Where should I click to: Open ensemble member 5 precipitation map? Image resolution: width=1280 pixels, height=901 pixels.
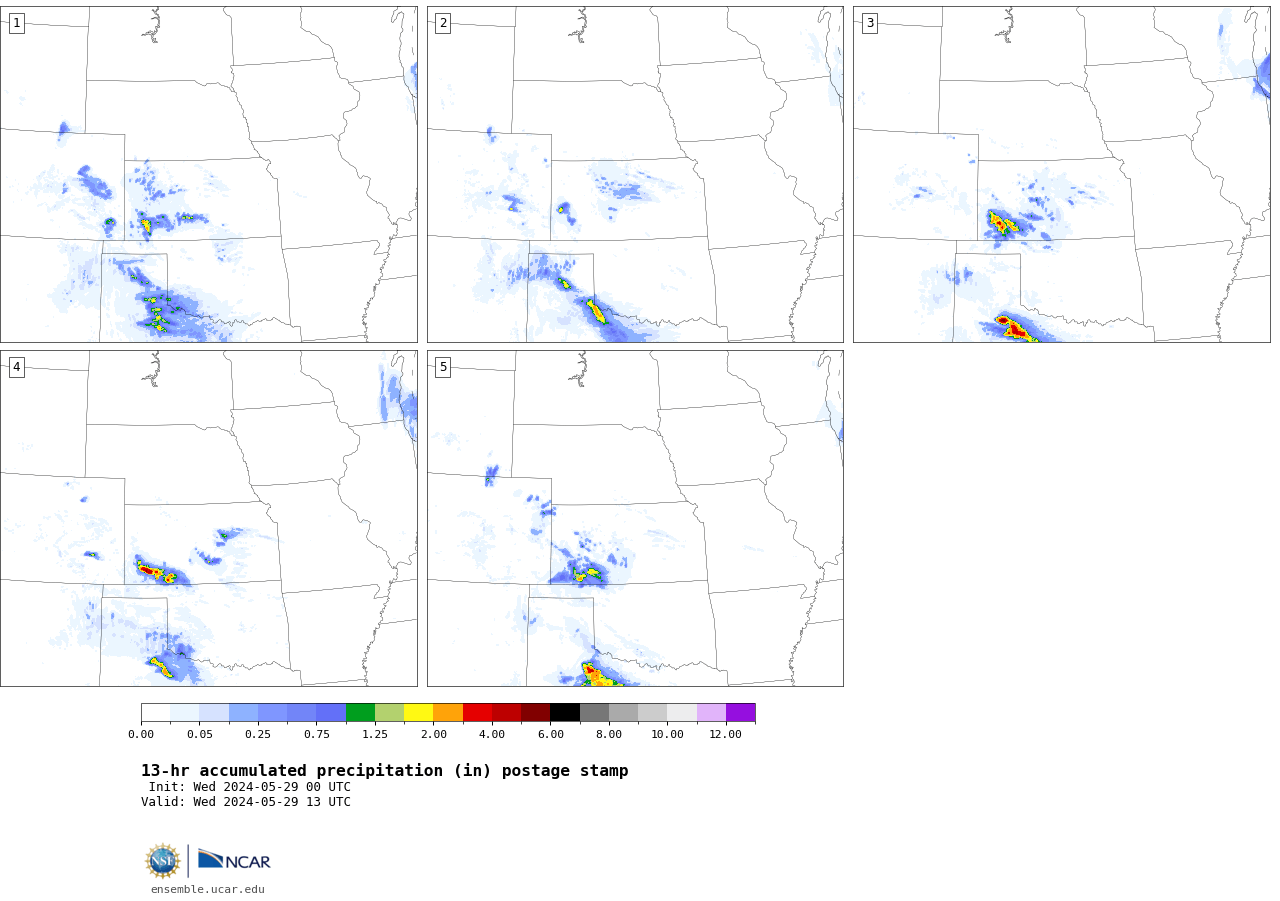click(635, 518)
